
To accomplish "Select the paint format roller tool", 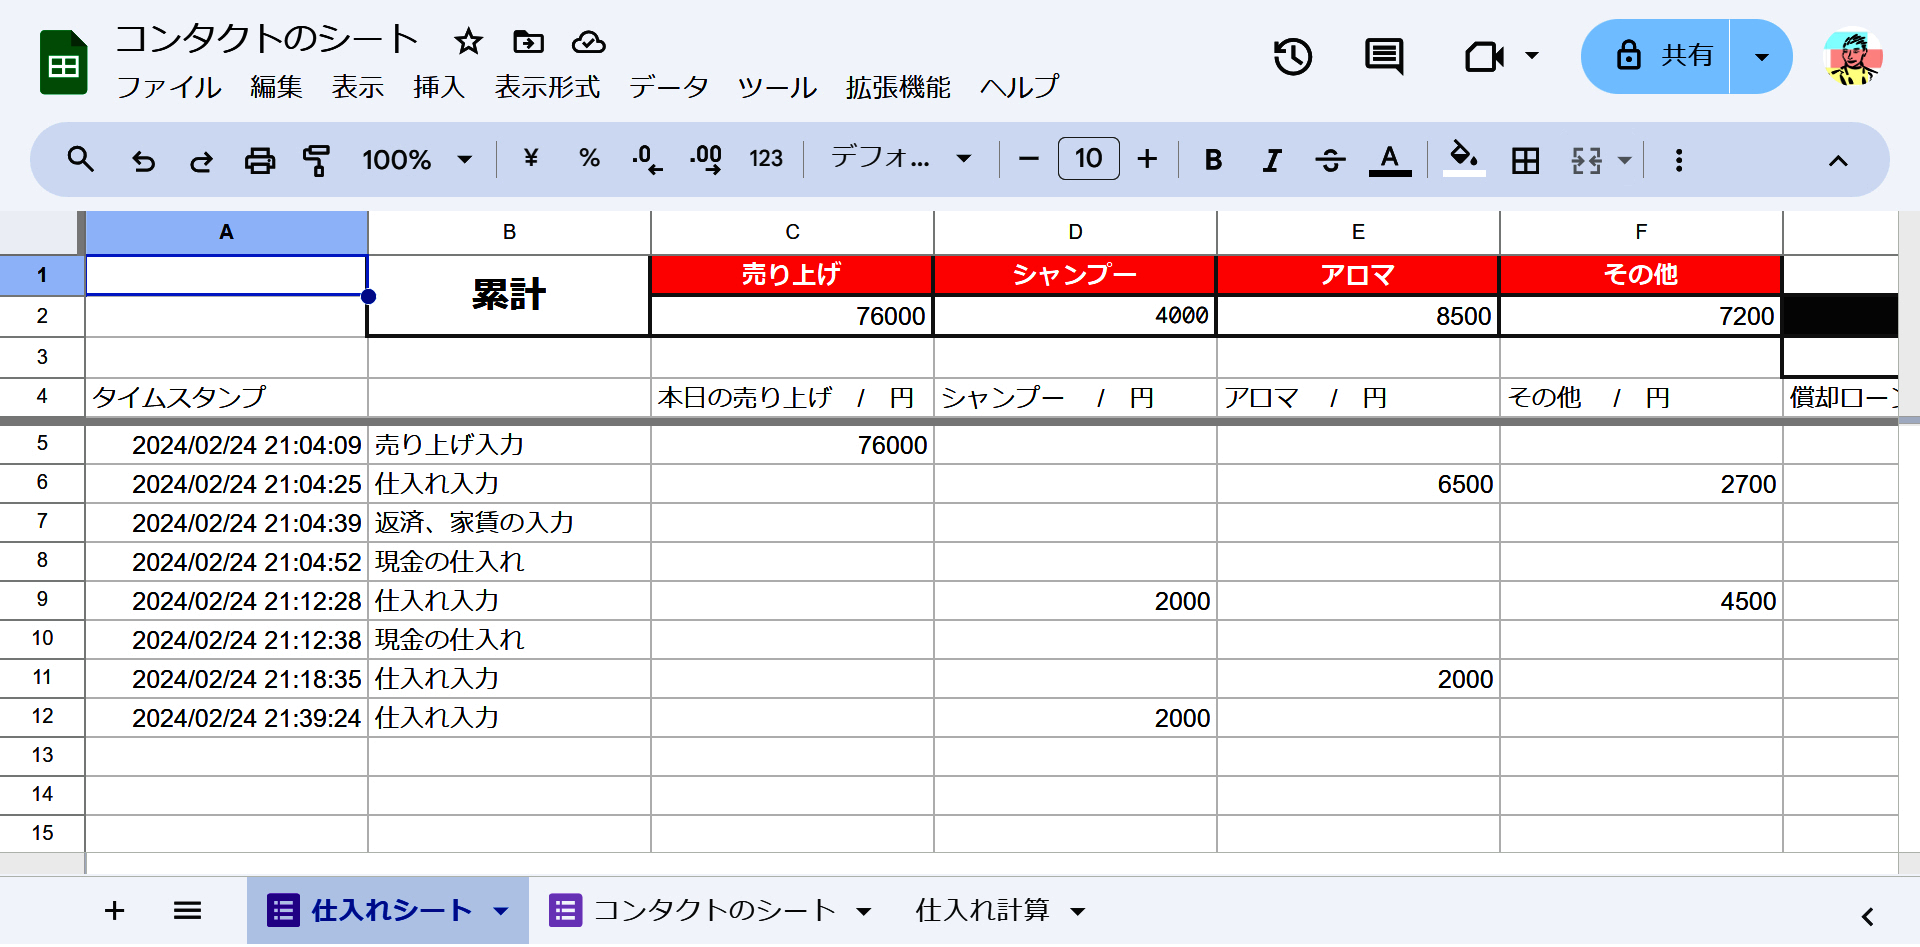I will pyautogui.click(x=317, y=160).
